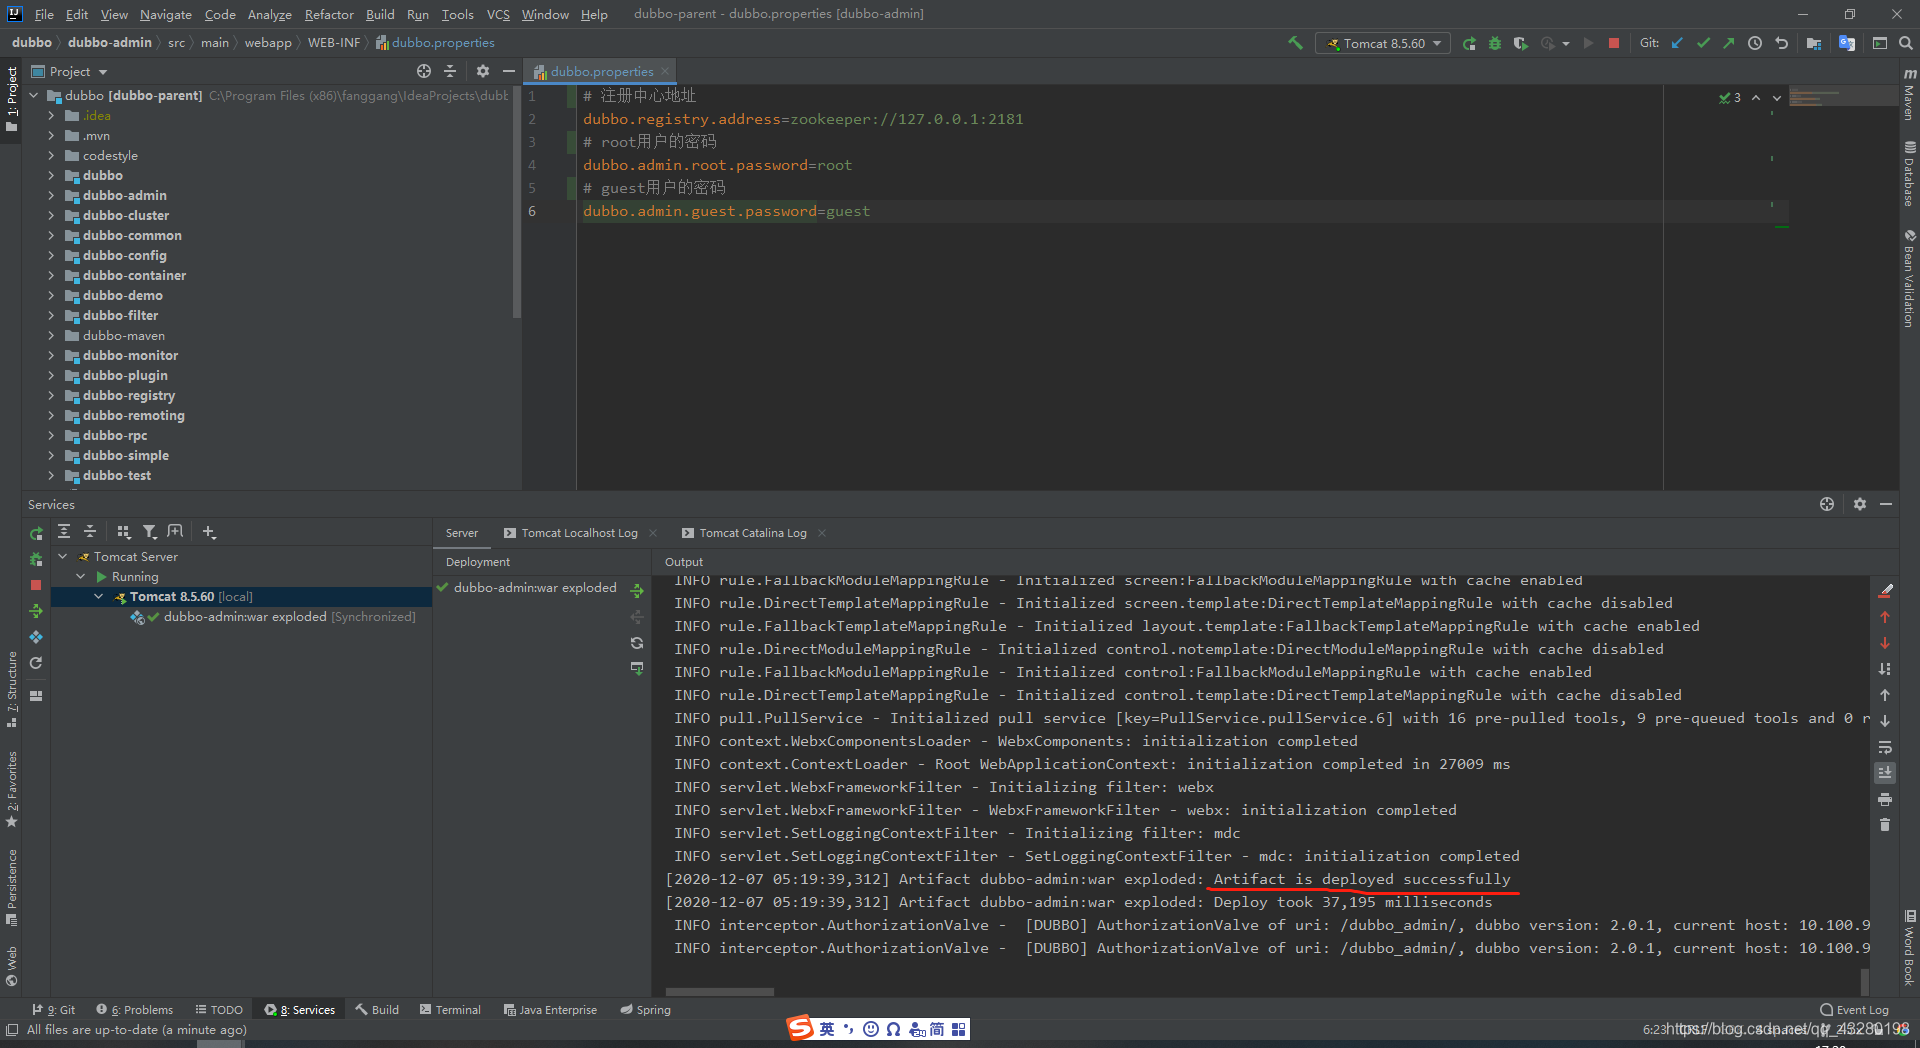
Task: Click the horizontal scrollbar in Output console
Action: coord(720,992)
